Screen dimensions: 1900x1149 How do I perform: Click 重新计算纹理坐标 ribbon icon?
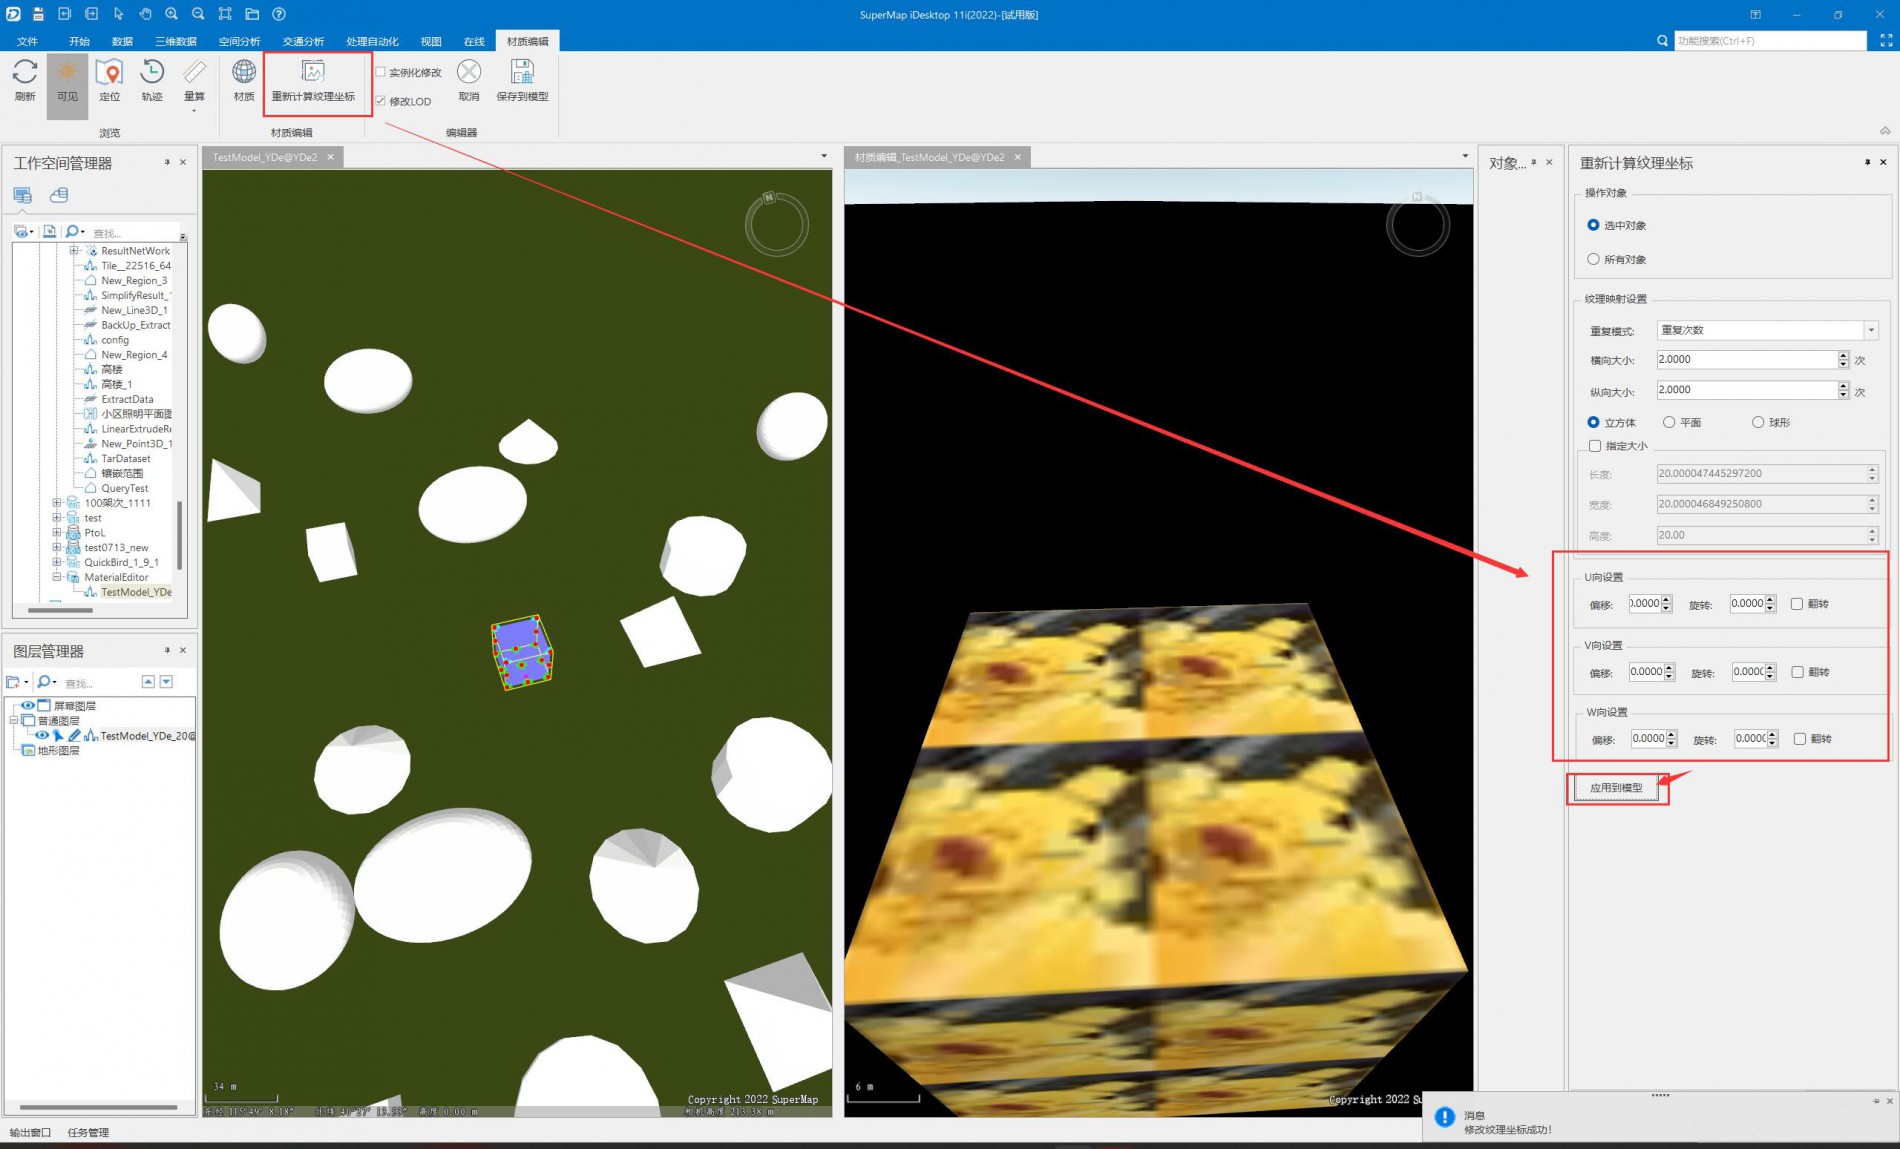(x=313, y=73)
